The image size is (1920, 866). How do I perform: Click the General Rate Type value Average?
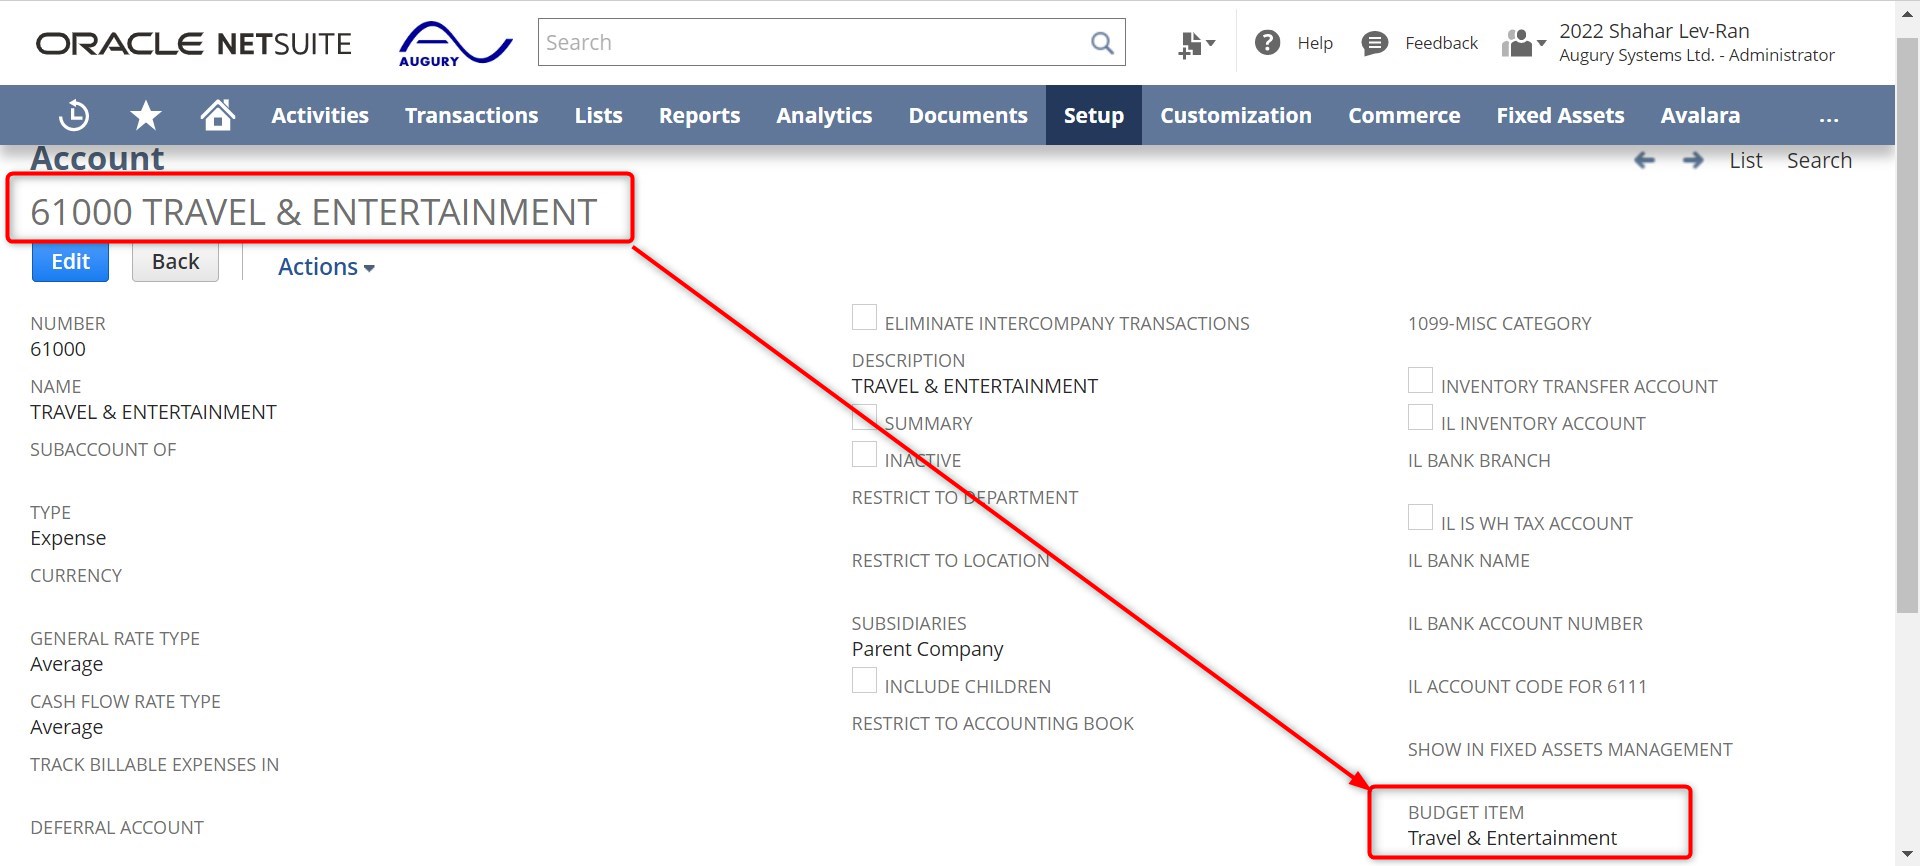67,664
